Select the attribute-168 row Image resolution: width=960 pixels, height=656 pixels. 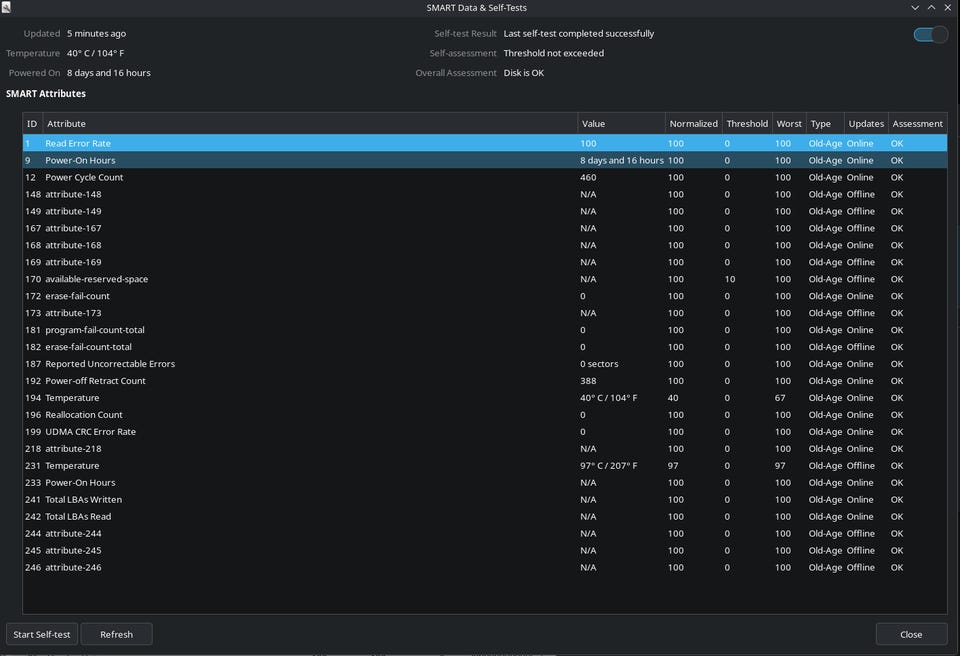tap(485, 245)
